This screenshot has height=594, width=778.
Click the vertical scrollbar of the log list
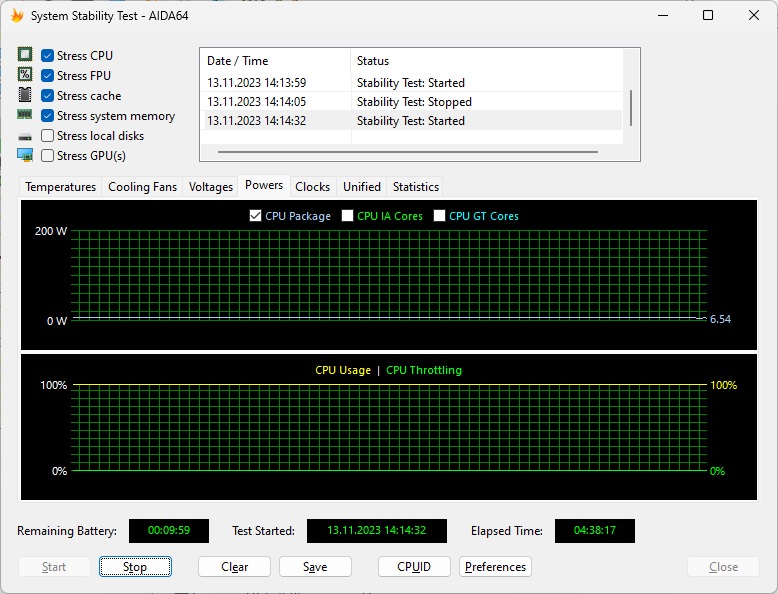click(631, 107)
